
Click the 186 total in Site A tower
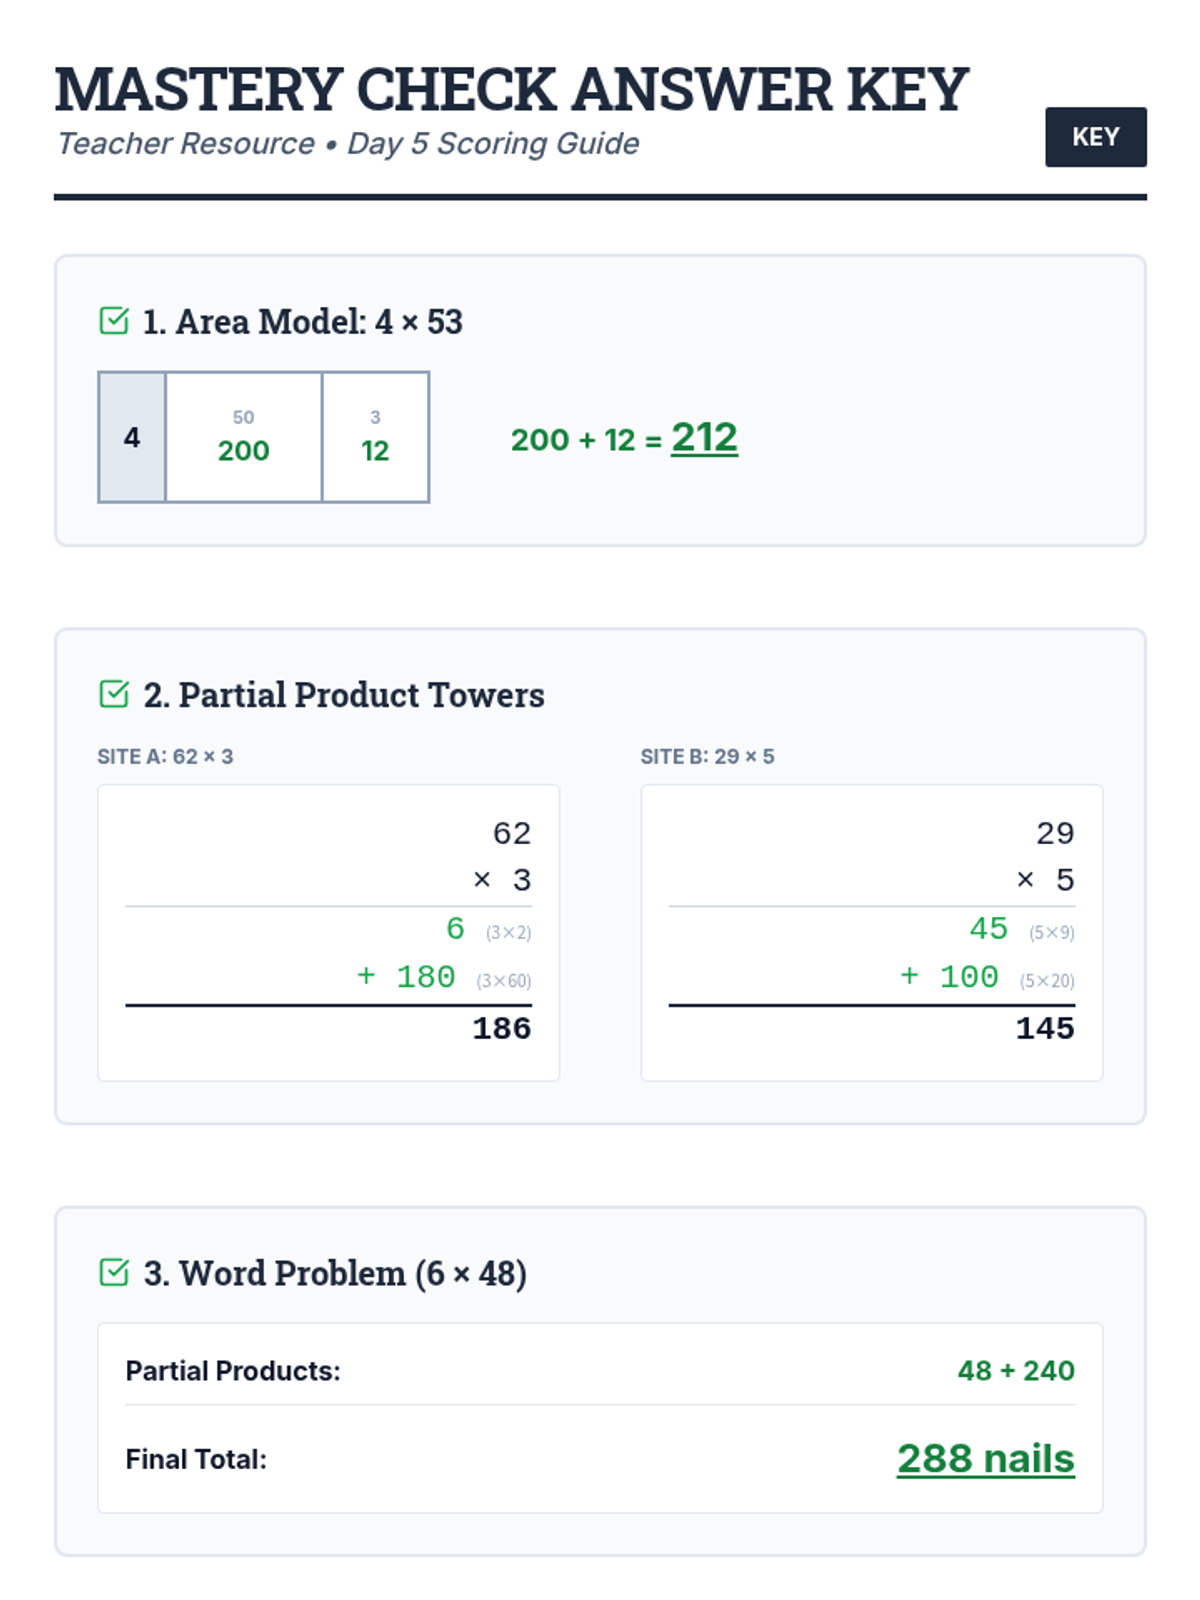point(501,1028)
